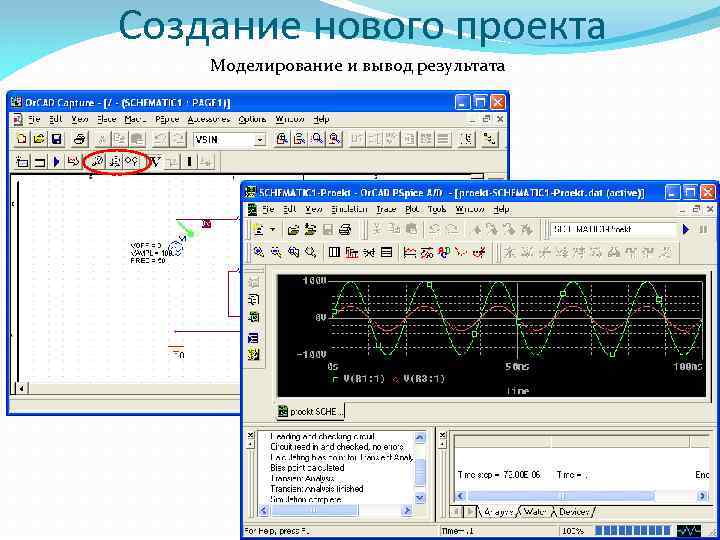The image size is (720, 540).
Task: Click 'Bias point calculated' output line
Action: [x=307, y=468]
